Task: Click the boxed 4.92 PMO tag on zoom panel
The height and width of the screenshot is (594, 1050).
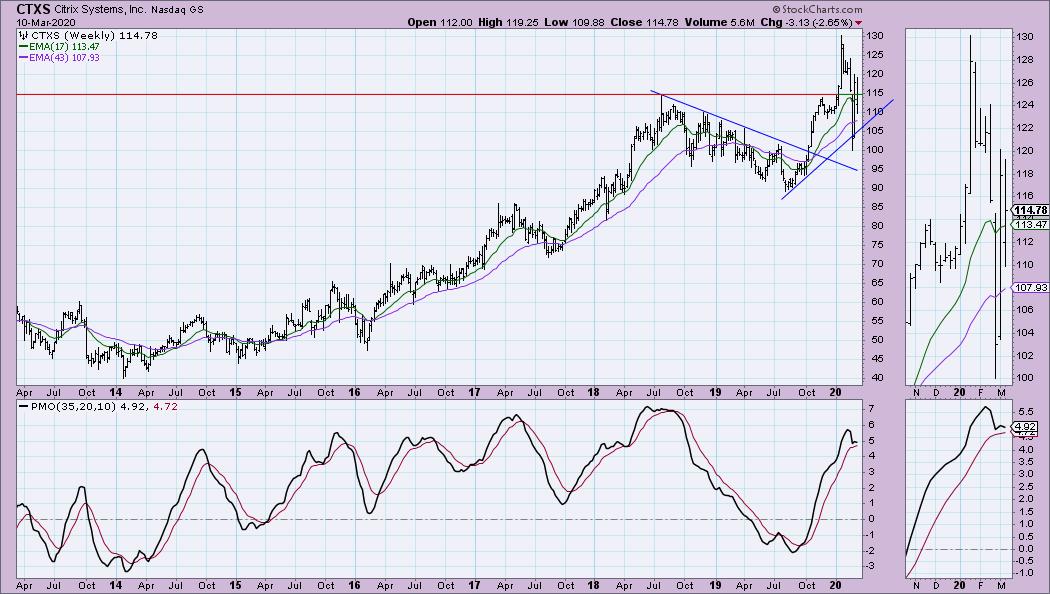Action: click(x=1026, y=427)
